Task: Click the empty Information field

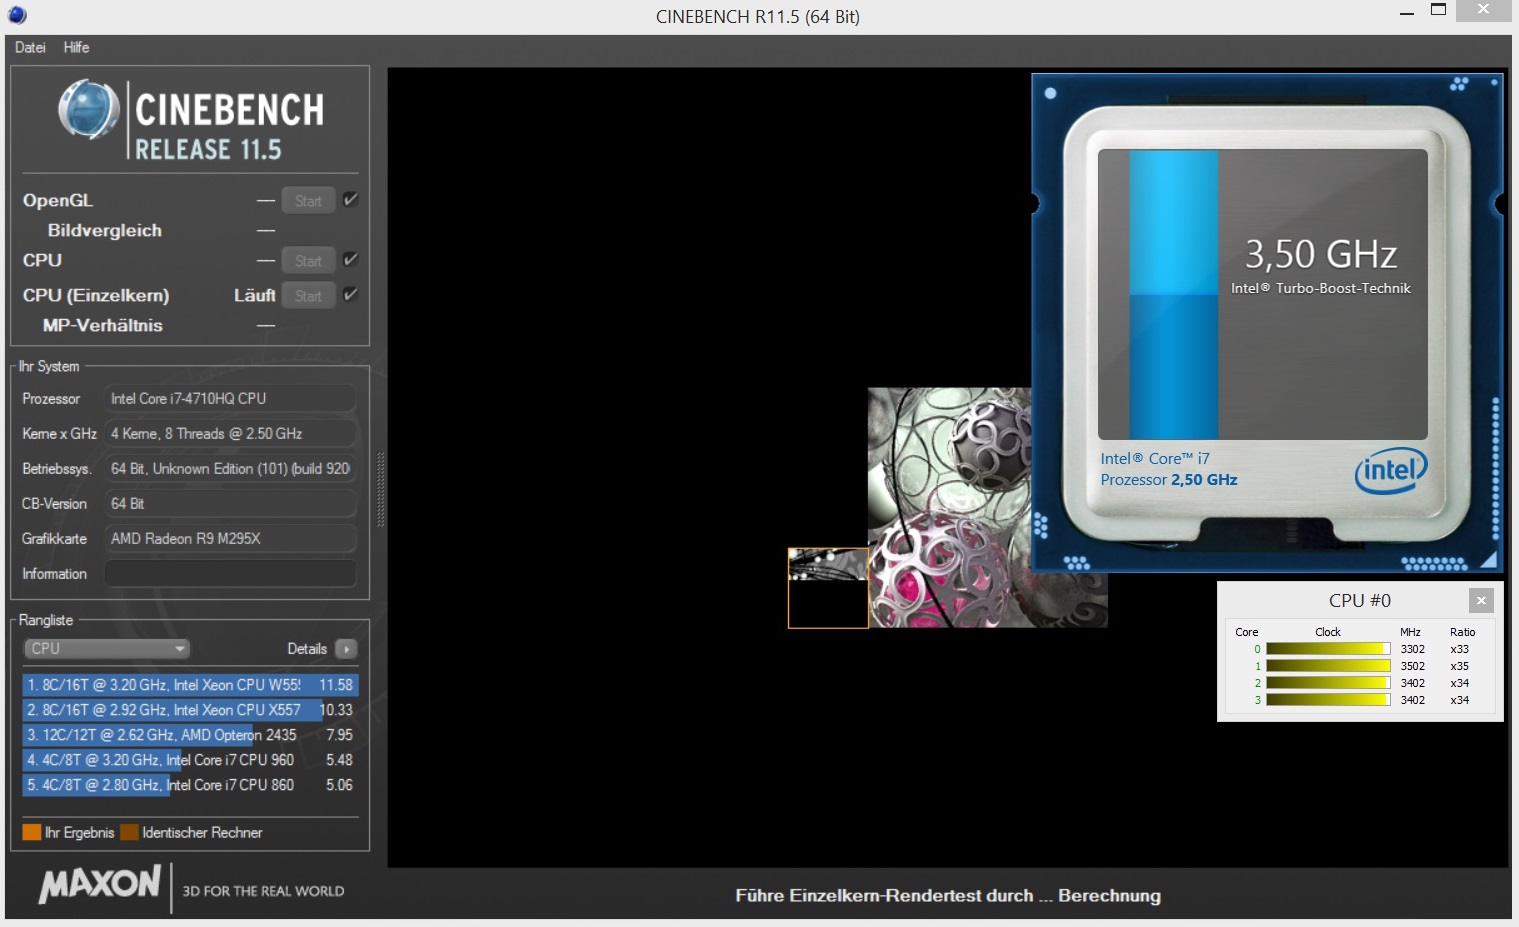Action: click(230, 573)
